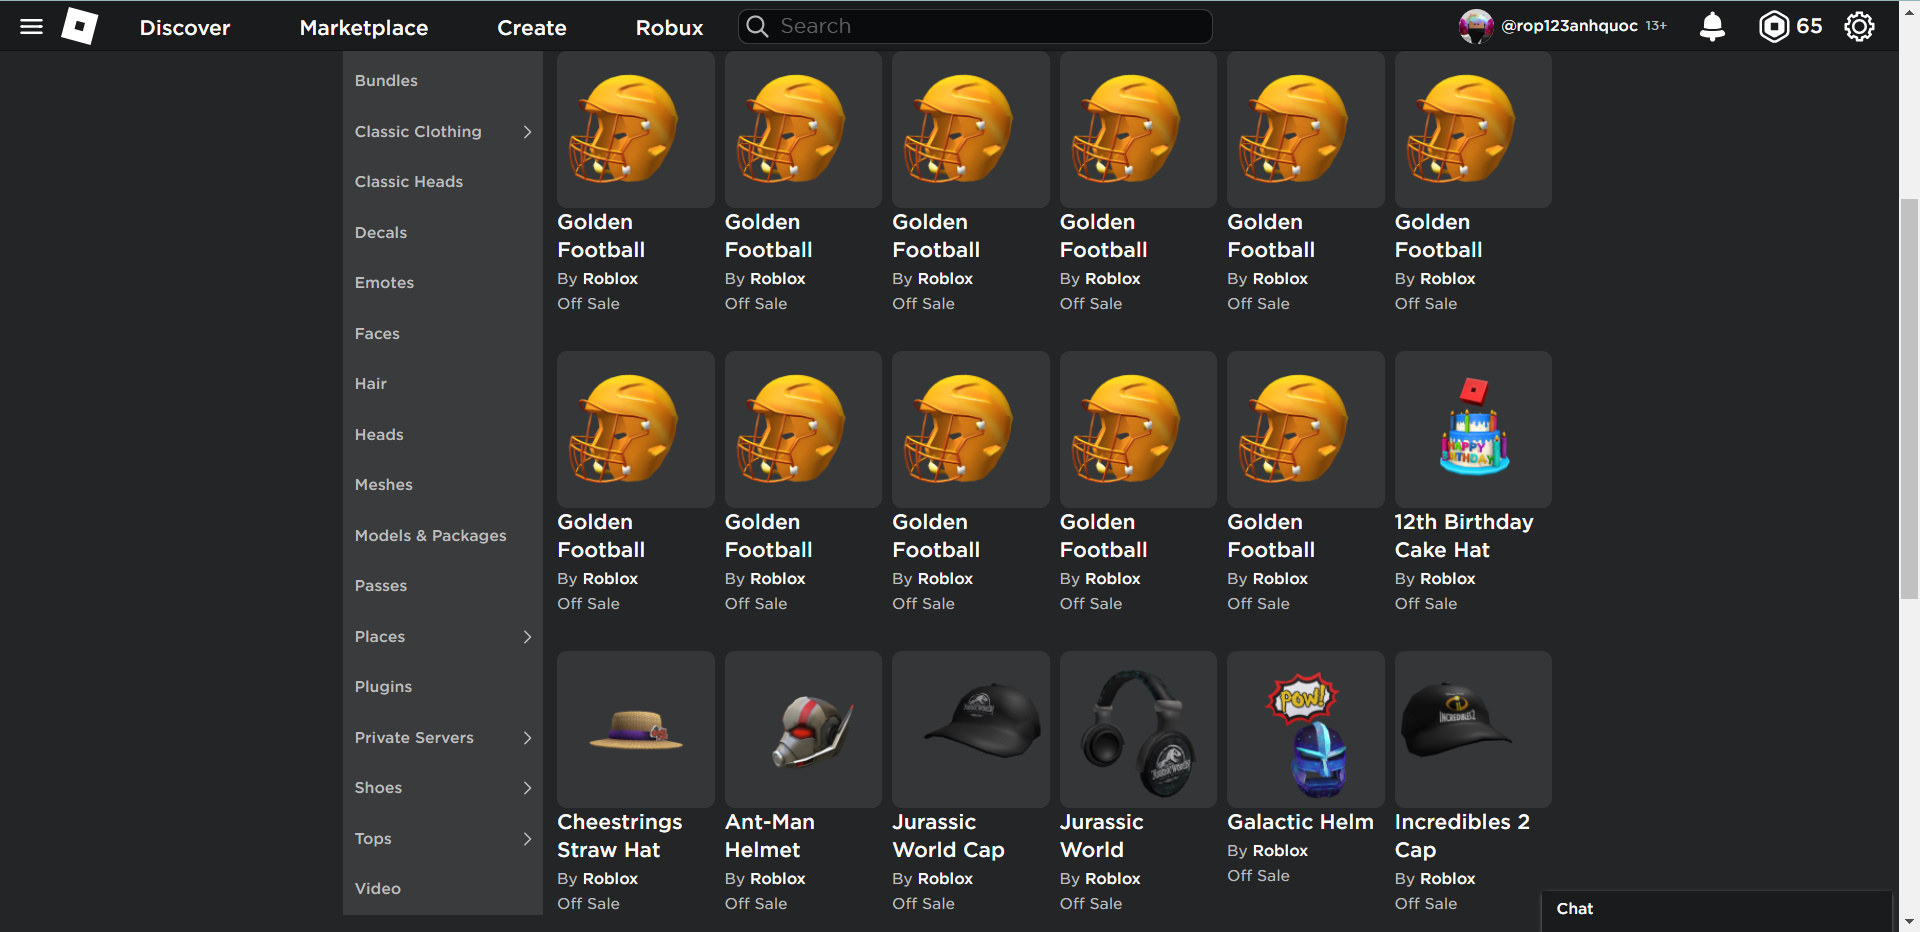Expand the Shoes submenu arrow
The width and height of the screenshot is (1920, 932).
point(527,788)
